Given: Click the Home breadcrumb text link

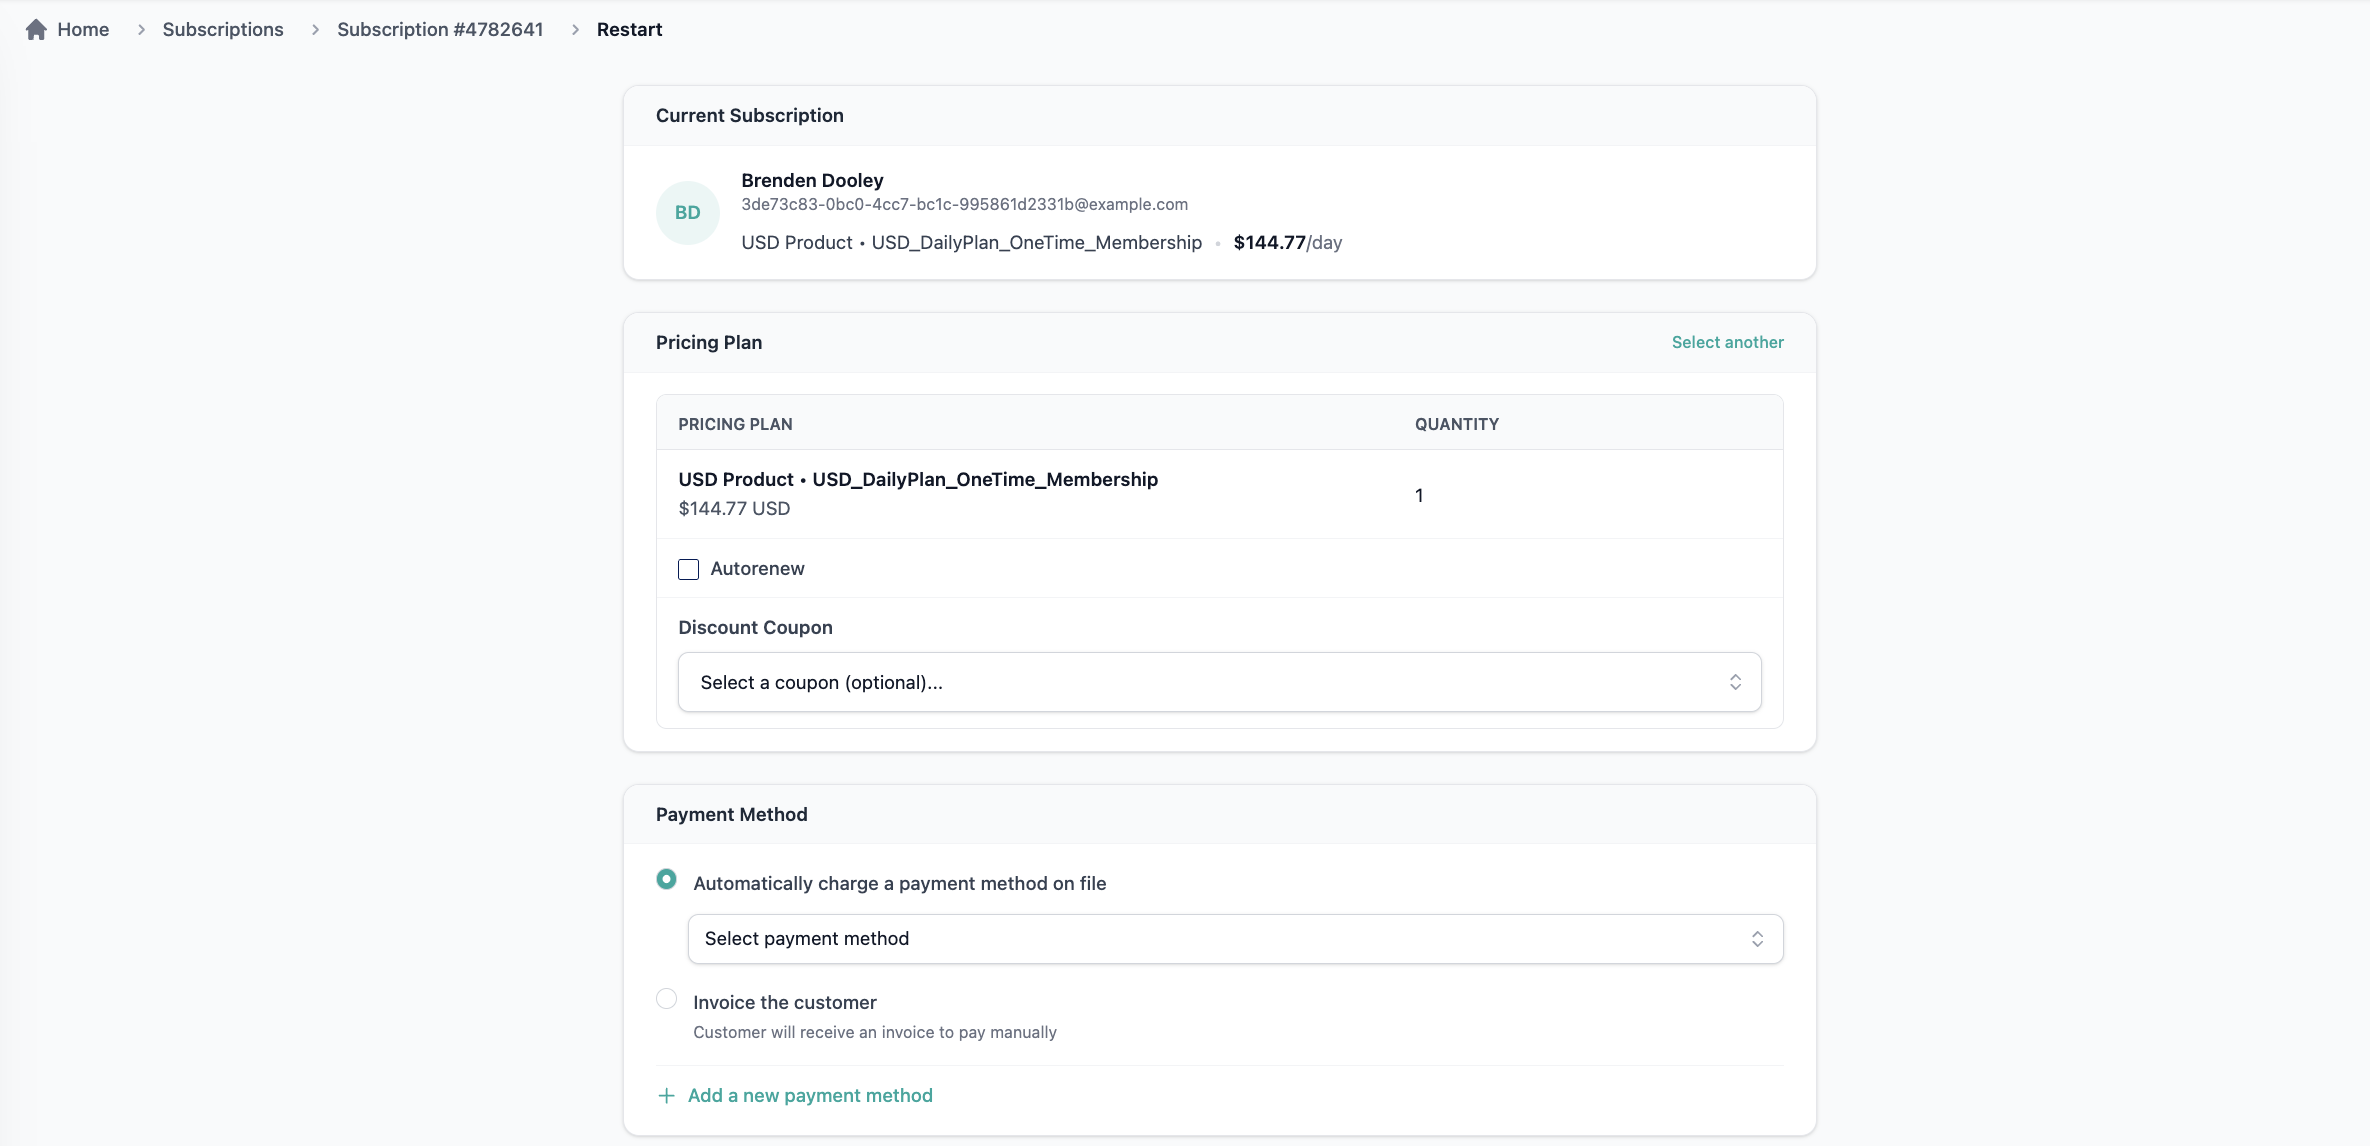Looking at the screenshot, I should pos(83,30).
